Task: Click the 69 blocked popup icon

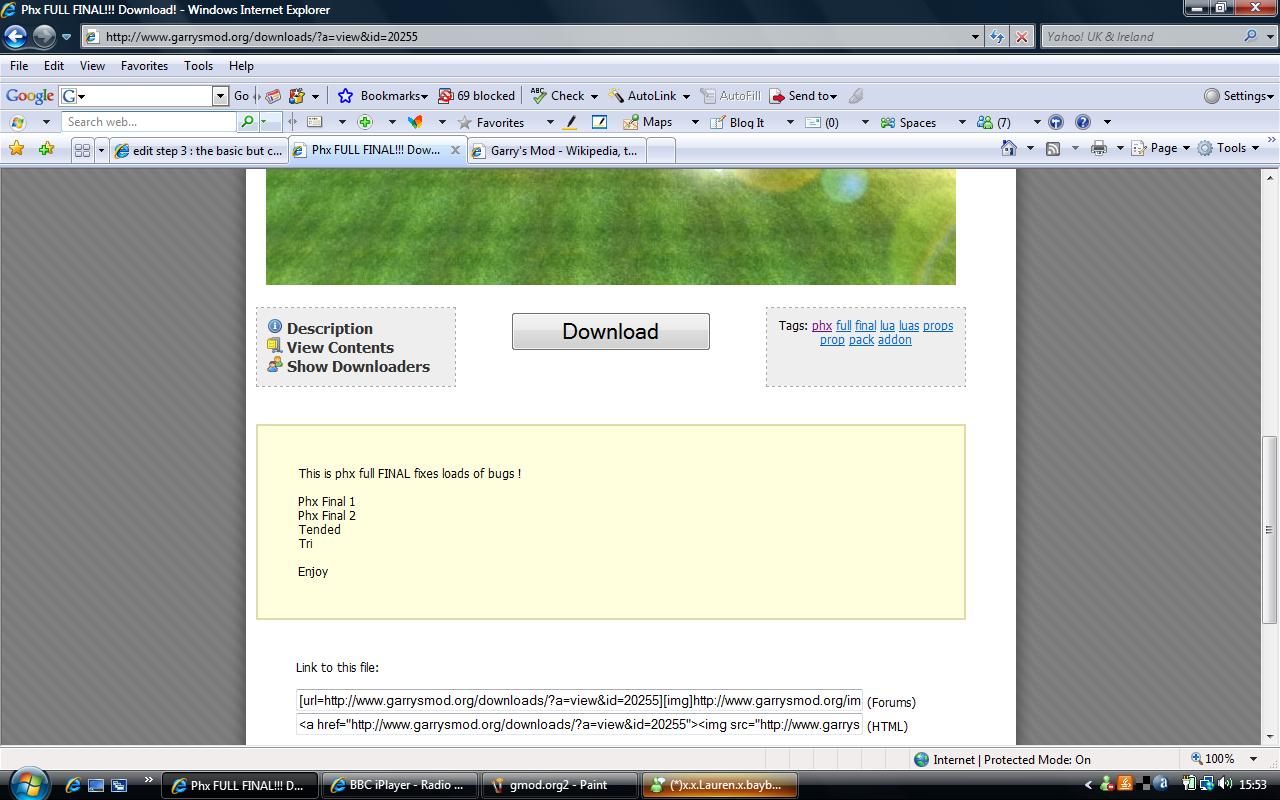Action: tap(446, 96)
